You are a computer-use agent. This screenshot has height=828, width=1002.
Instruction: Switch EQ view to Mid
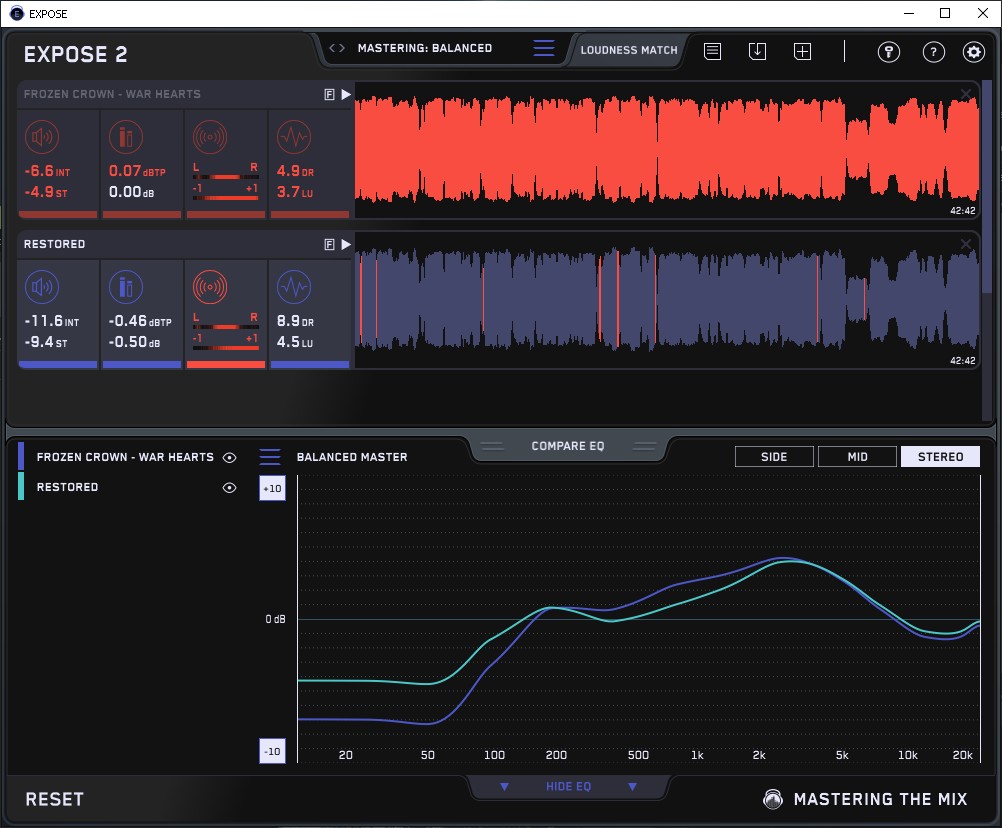pyautogui.click(x=857, y=457)
